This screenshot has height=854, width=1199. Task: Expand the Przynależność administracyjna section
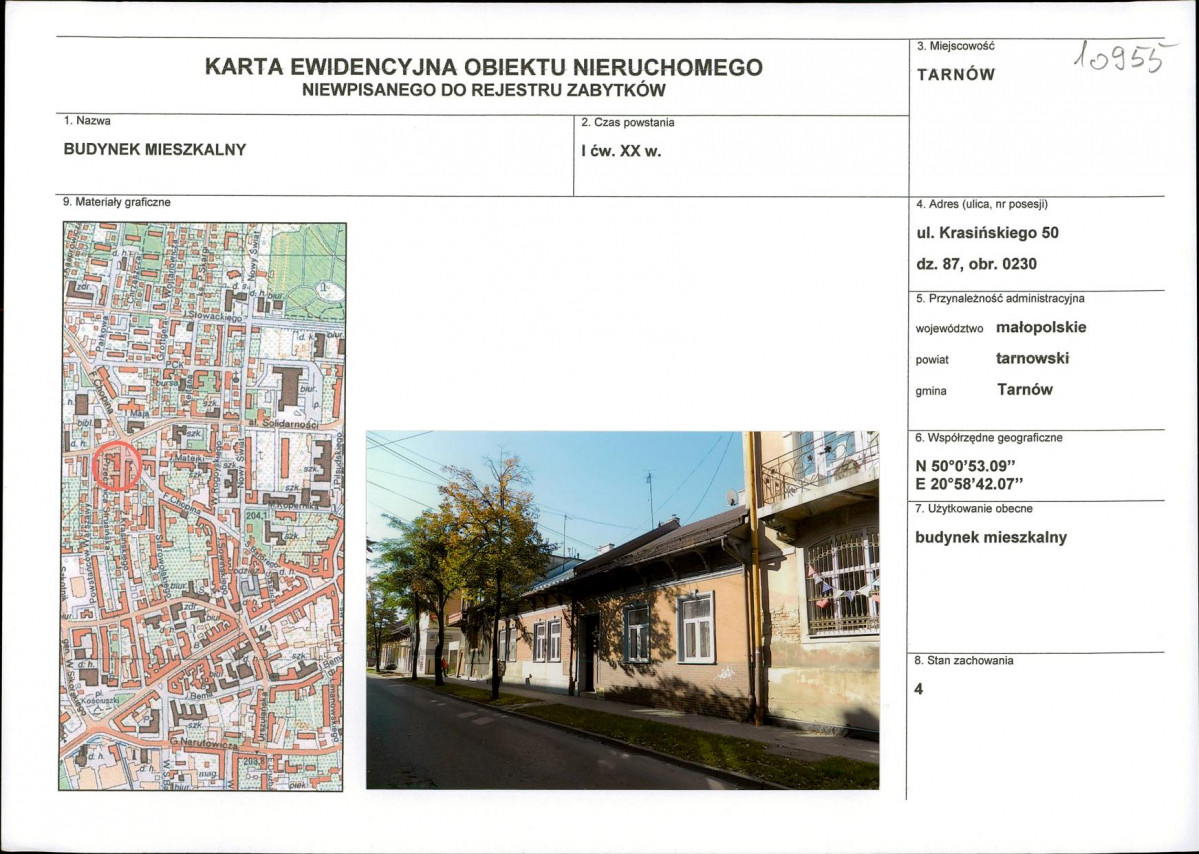tap(998, 299)
